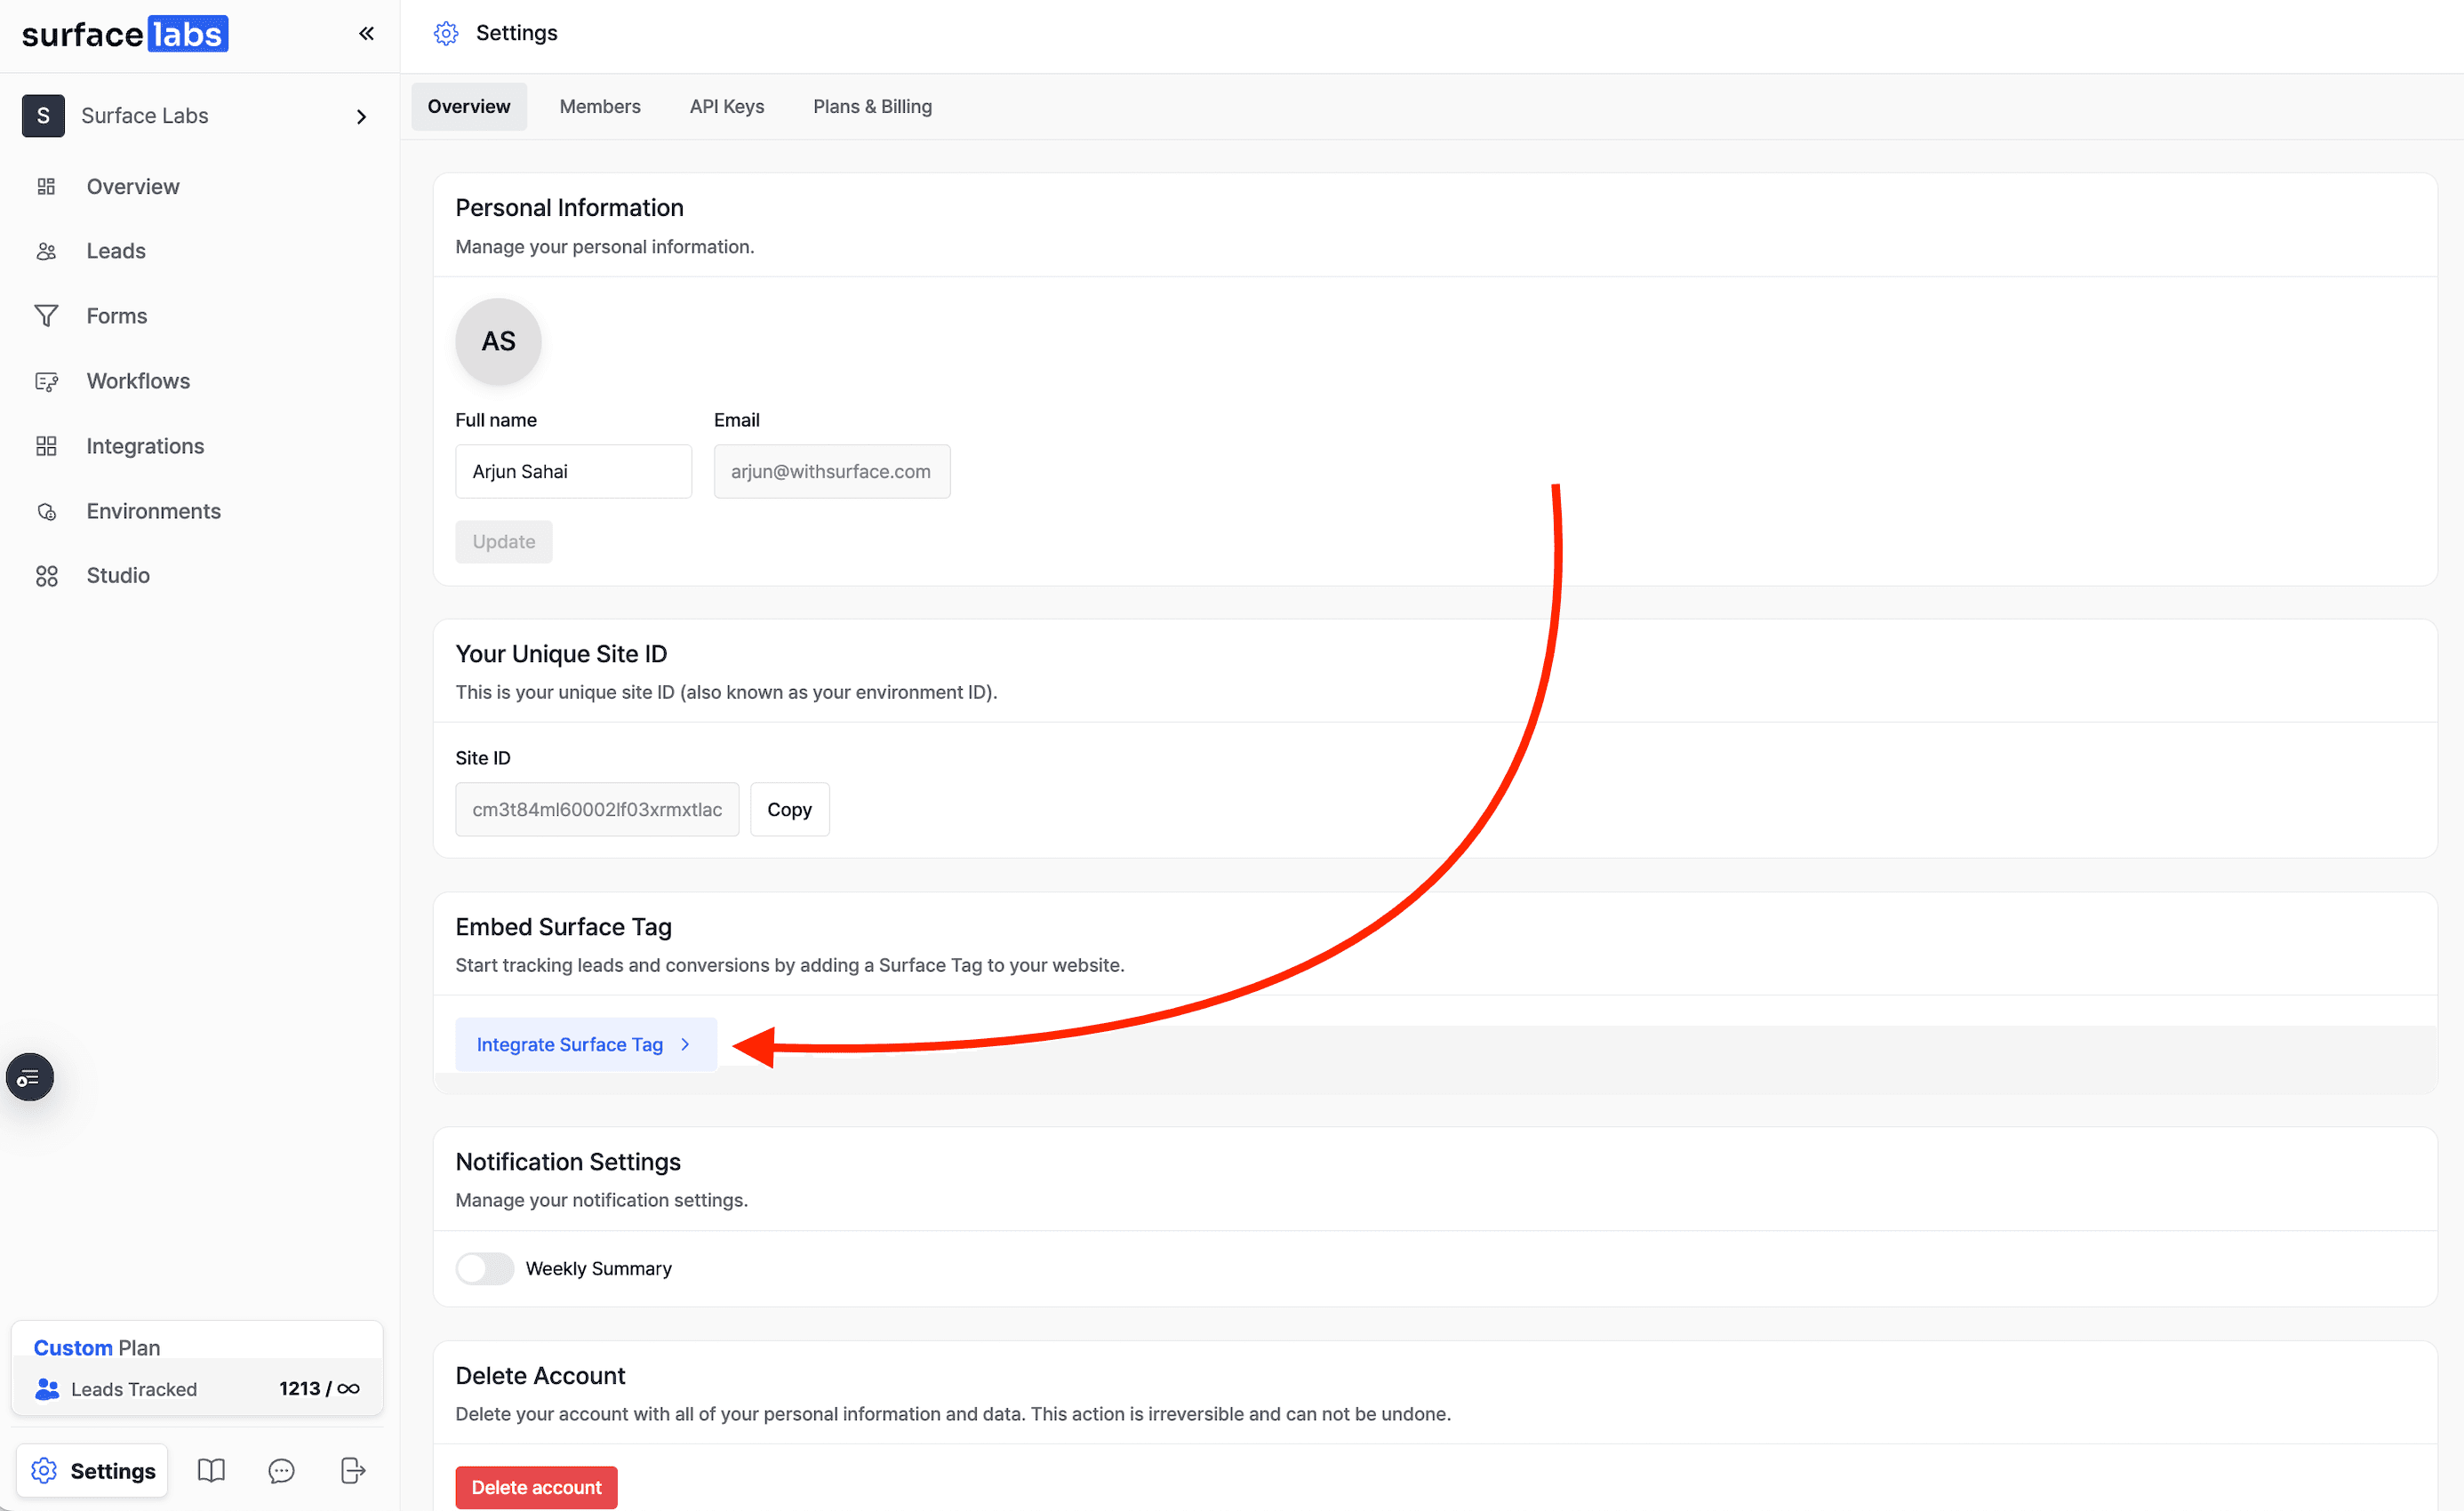Click the Surface Labs workspace avatar S

[x=43, y=116]
